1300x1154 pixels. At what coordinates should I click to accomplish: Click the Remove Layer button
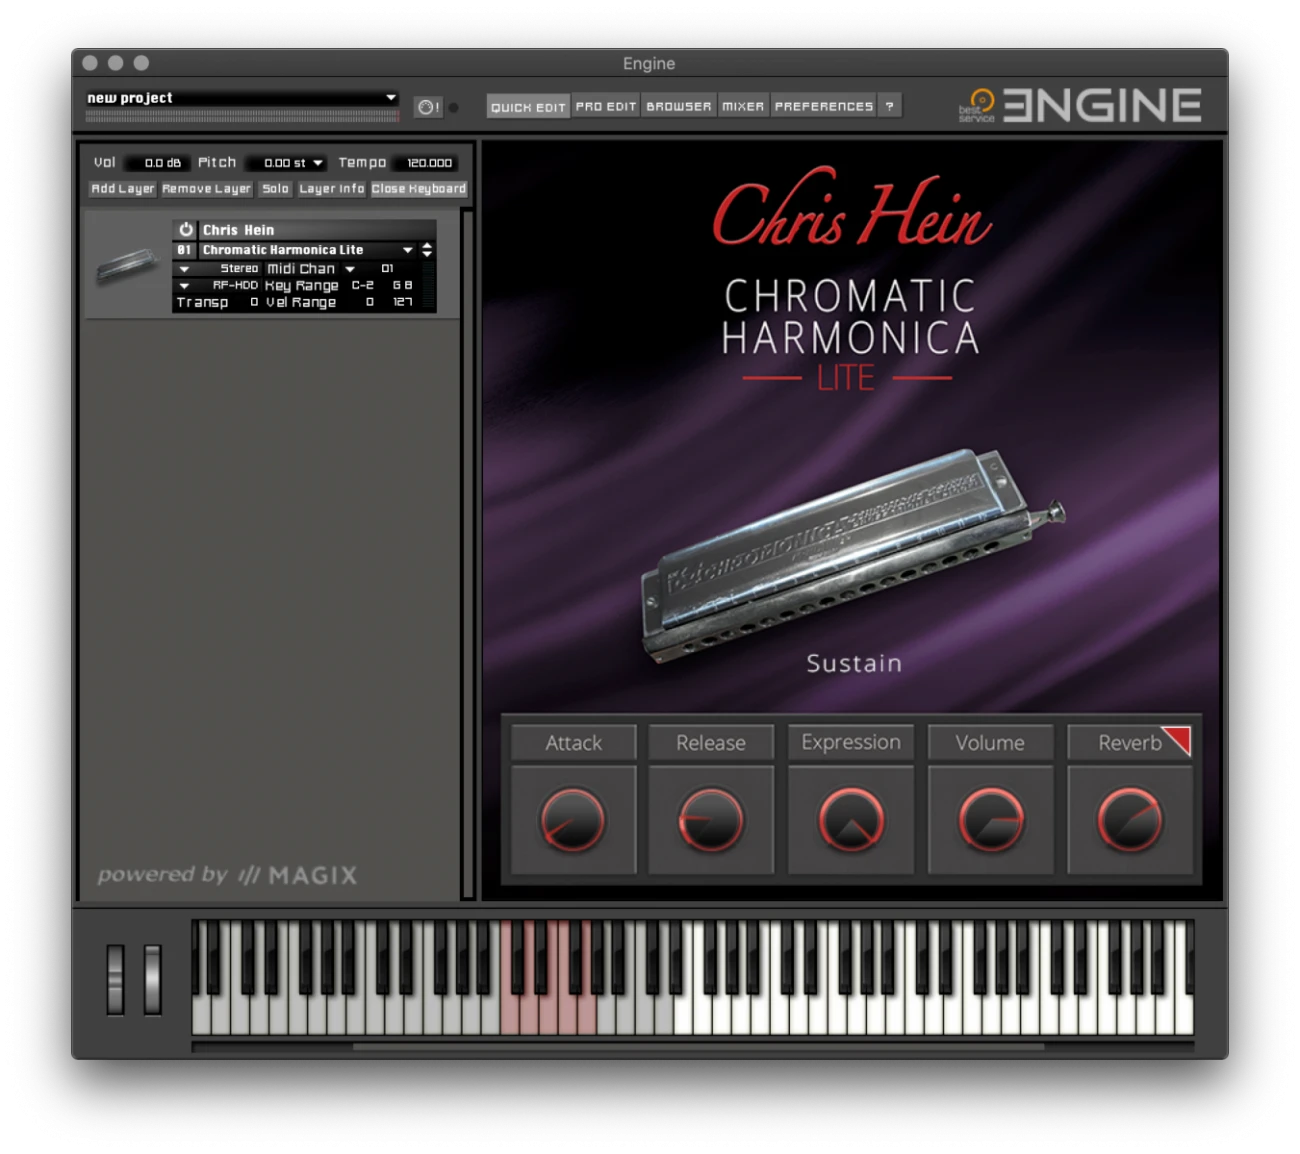[207, 189]
